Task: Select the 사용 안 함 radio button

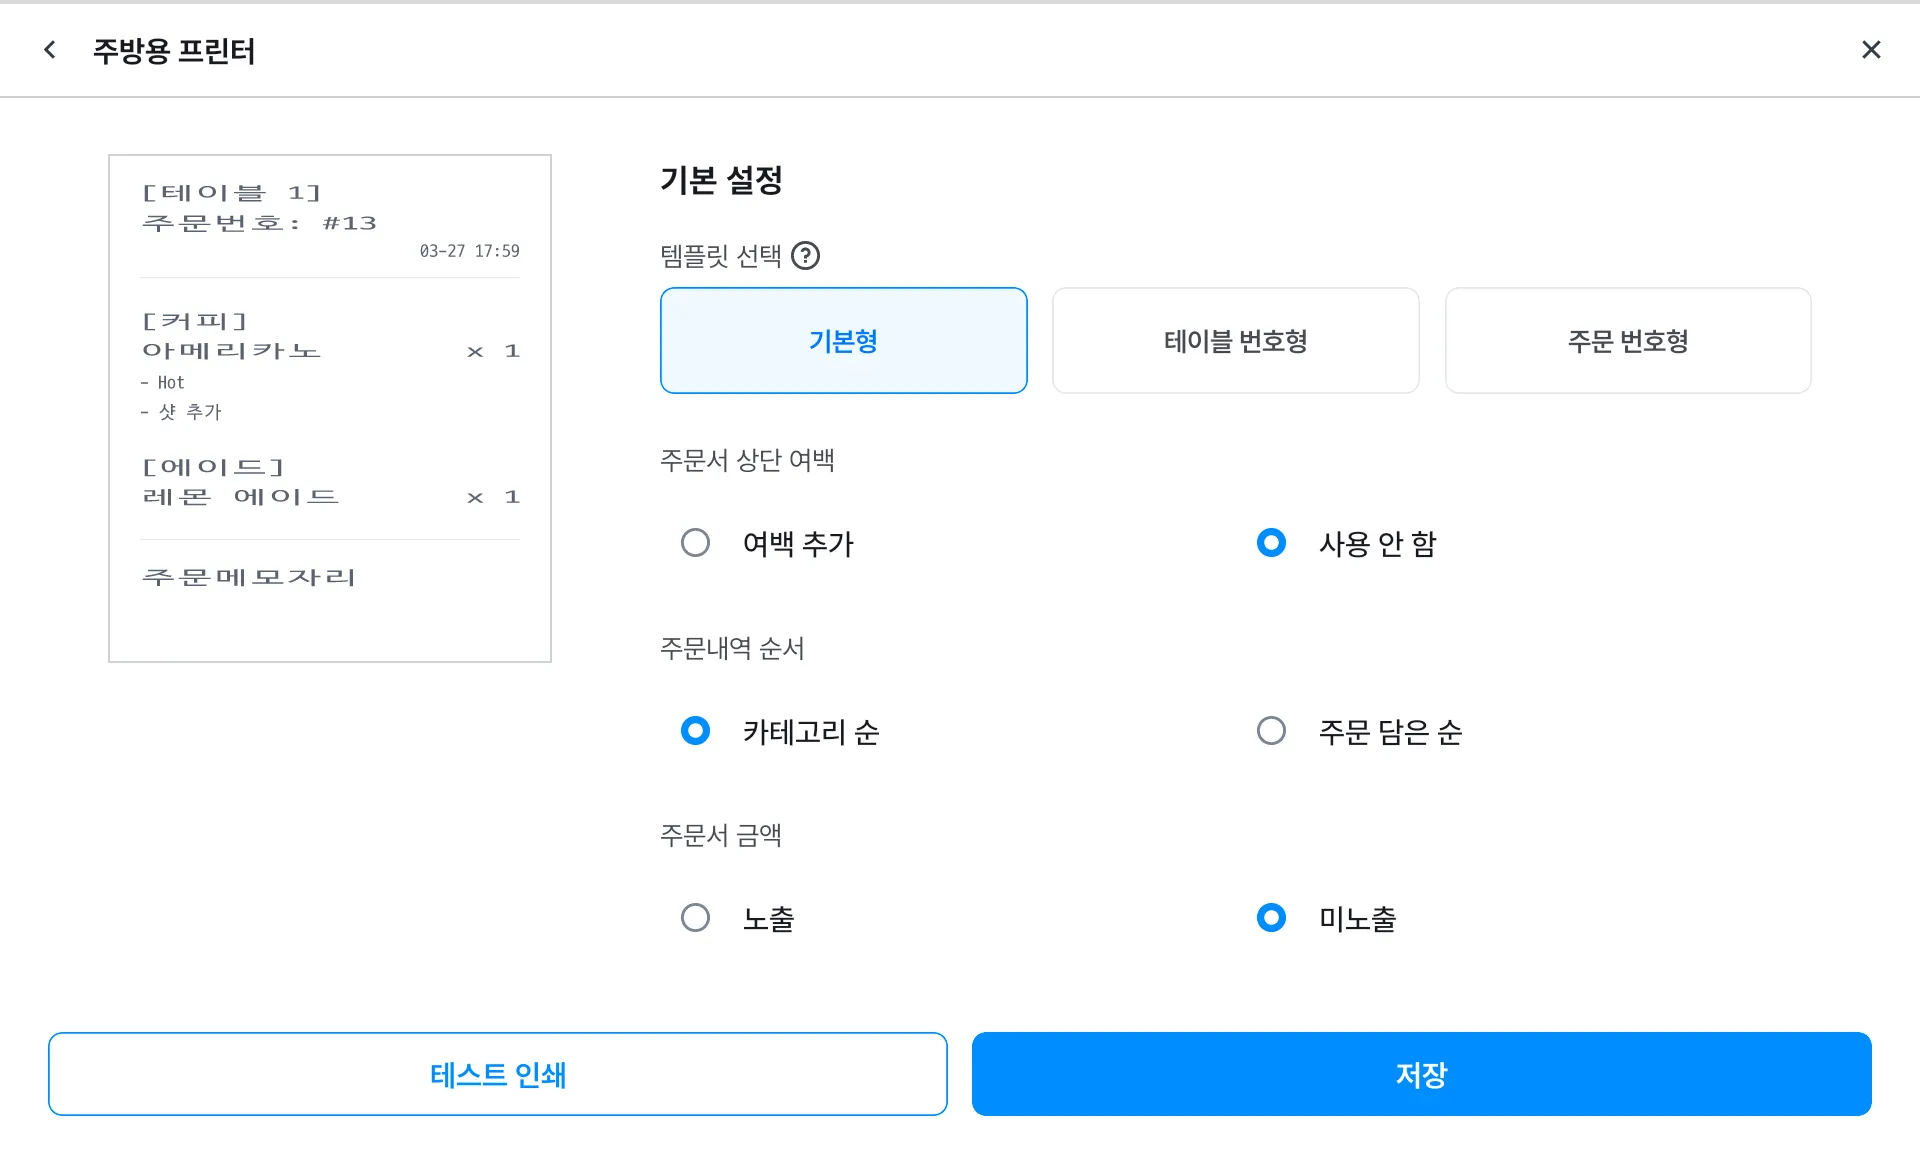Action: [1271, 543]
